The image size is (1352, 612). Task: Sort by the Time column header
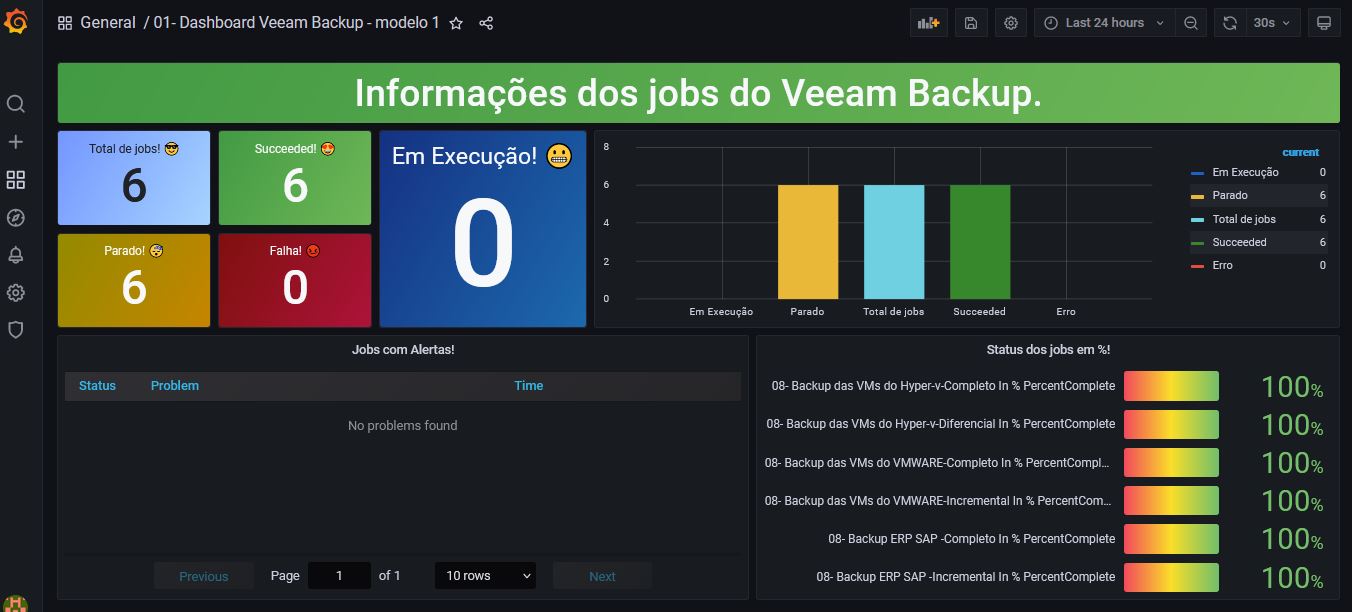tap(528, 386)
